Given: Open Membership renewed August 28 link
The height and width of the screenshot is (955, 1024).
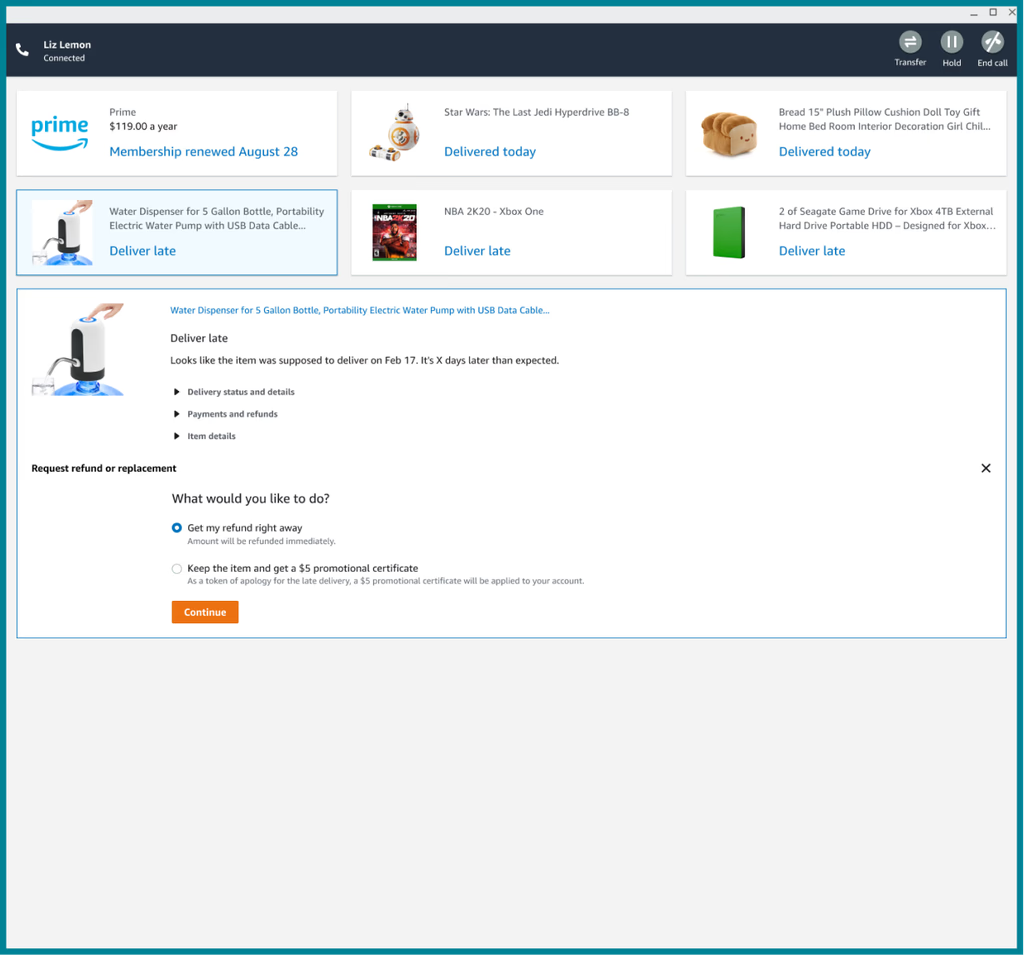Looking at the screenshot, I should [x=203, y=152].
